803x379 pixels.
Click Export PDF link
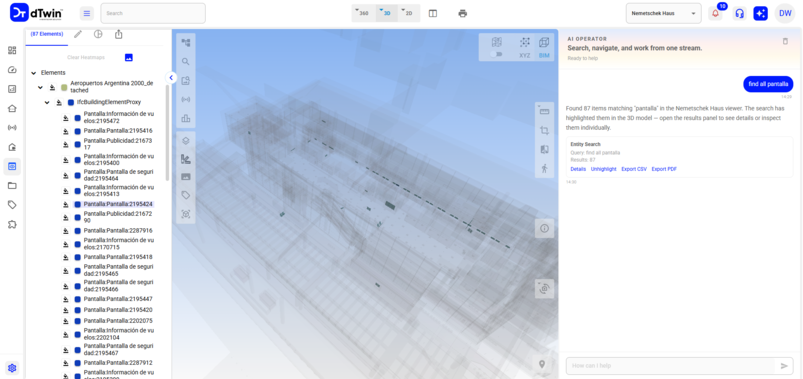[664, 169]
